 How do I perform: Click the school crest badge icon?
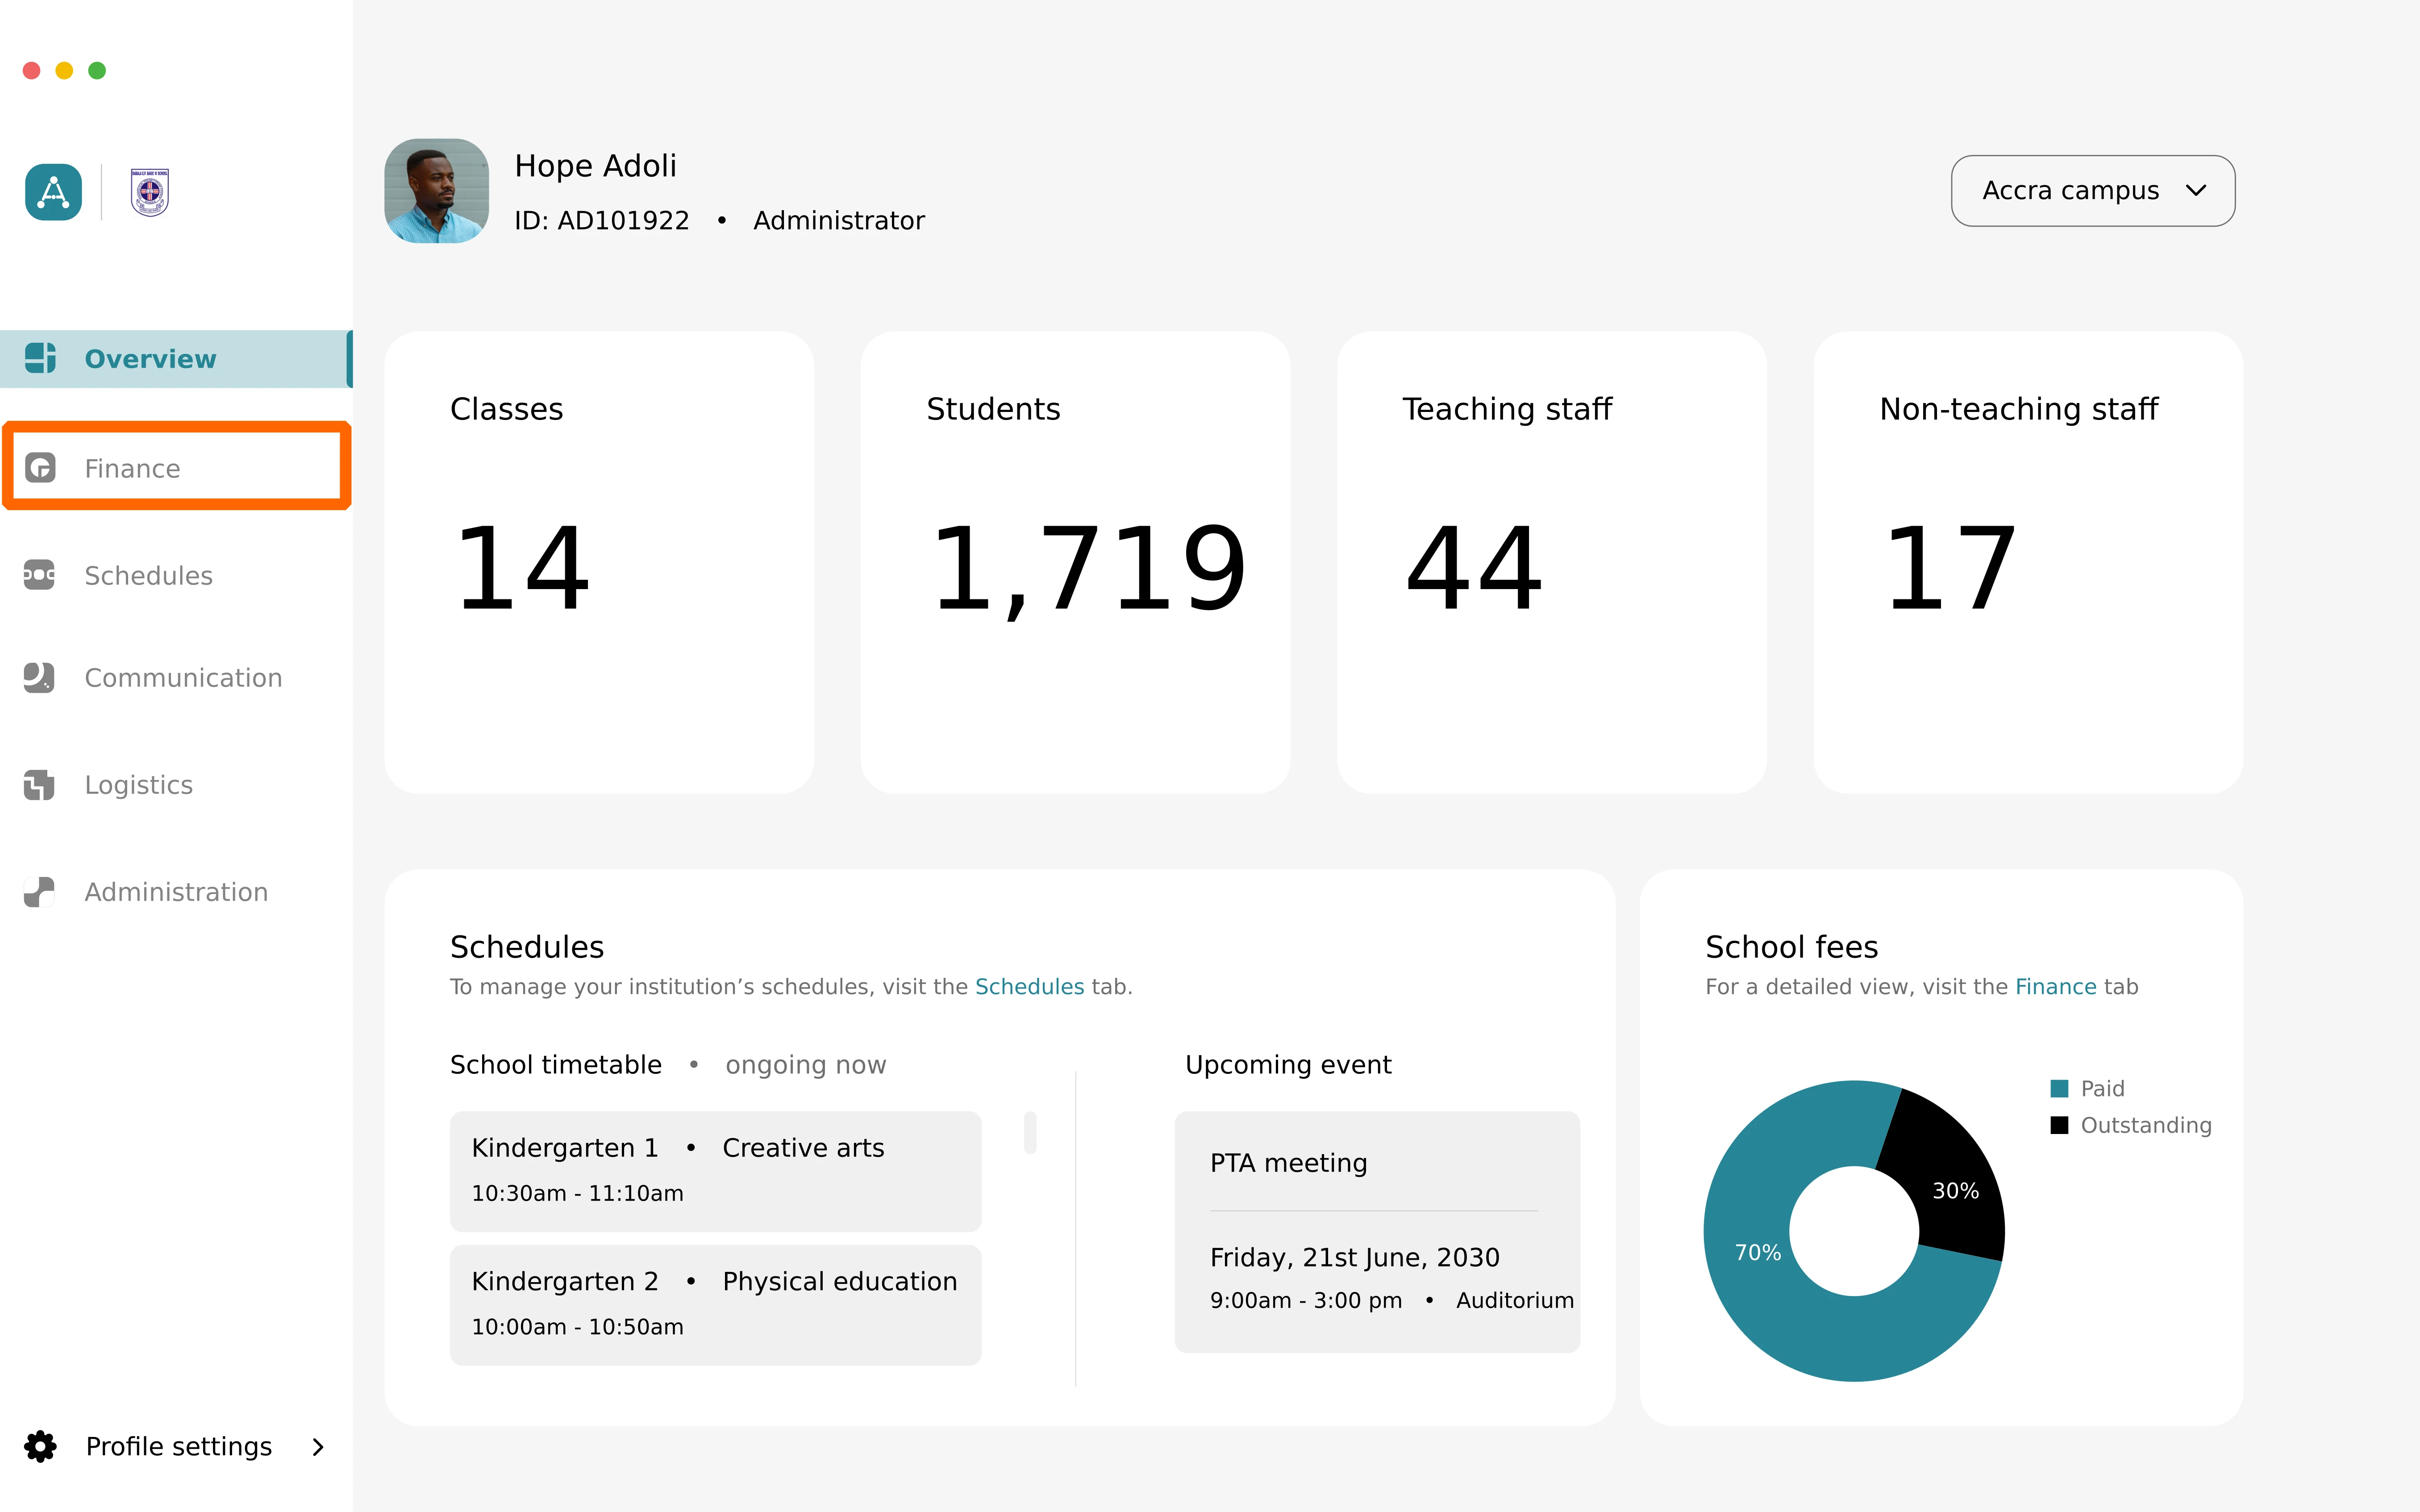(150, 192)
